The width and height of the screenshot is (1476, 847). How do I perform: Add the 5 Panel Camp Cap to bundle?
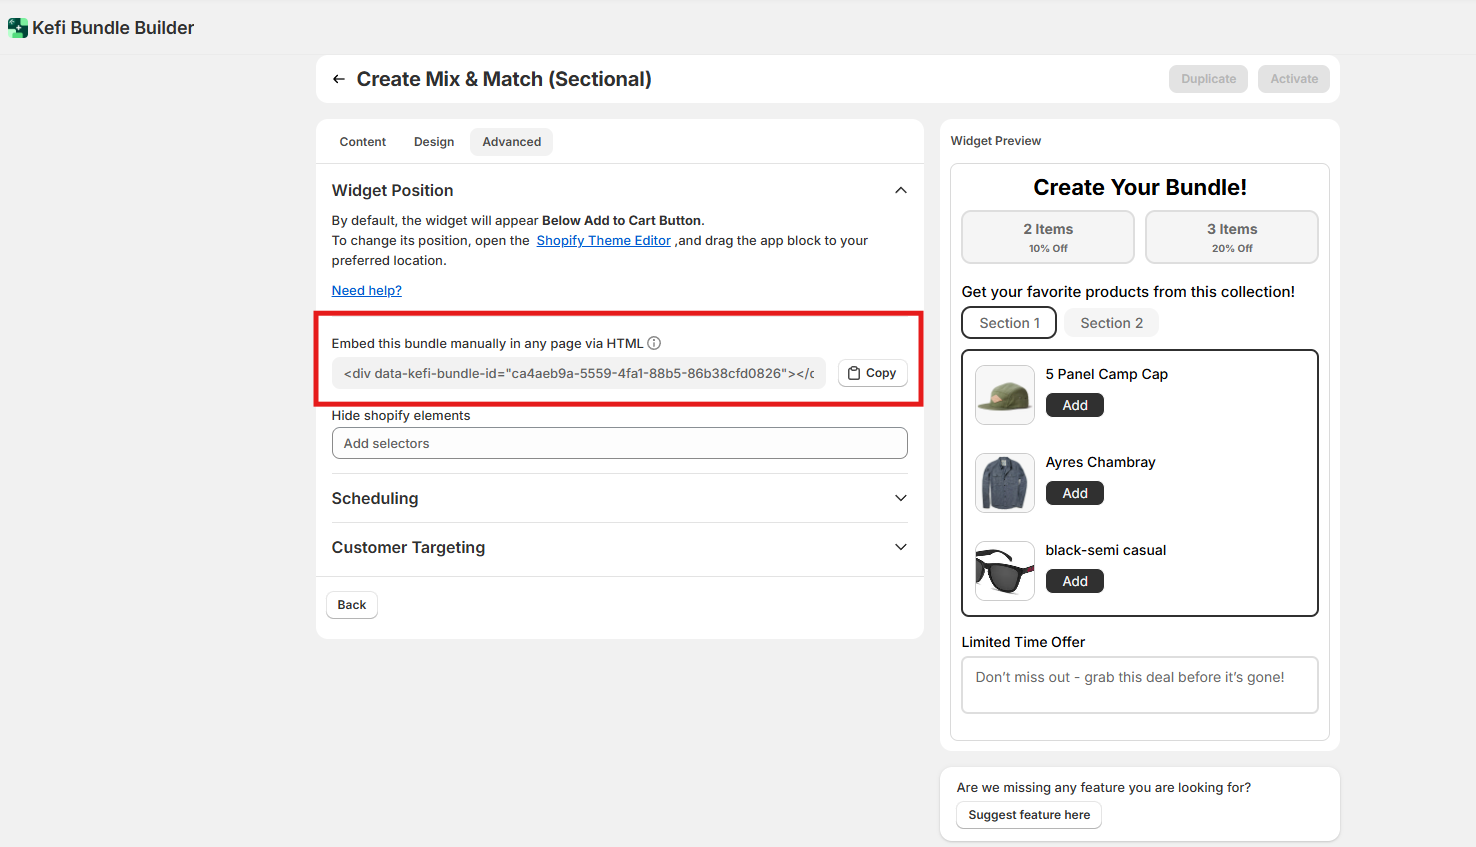click(x=1074, y=405)
